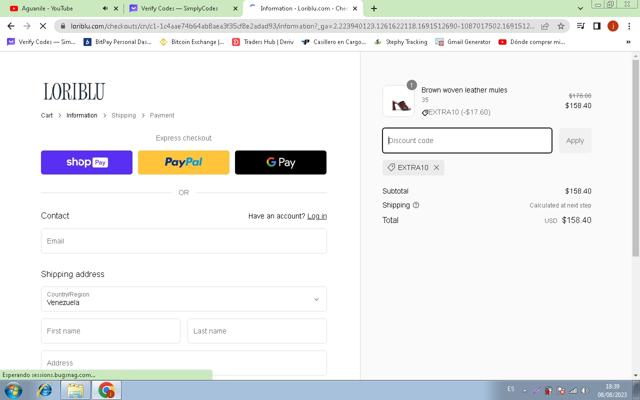Open Internet Explorer from the taskbar
640x400 pixels.
click(x=44, y=391)
